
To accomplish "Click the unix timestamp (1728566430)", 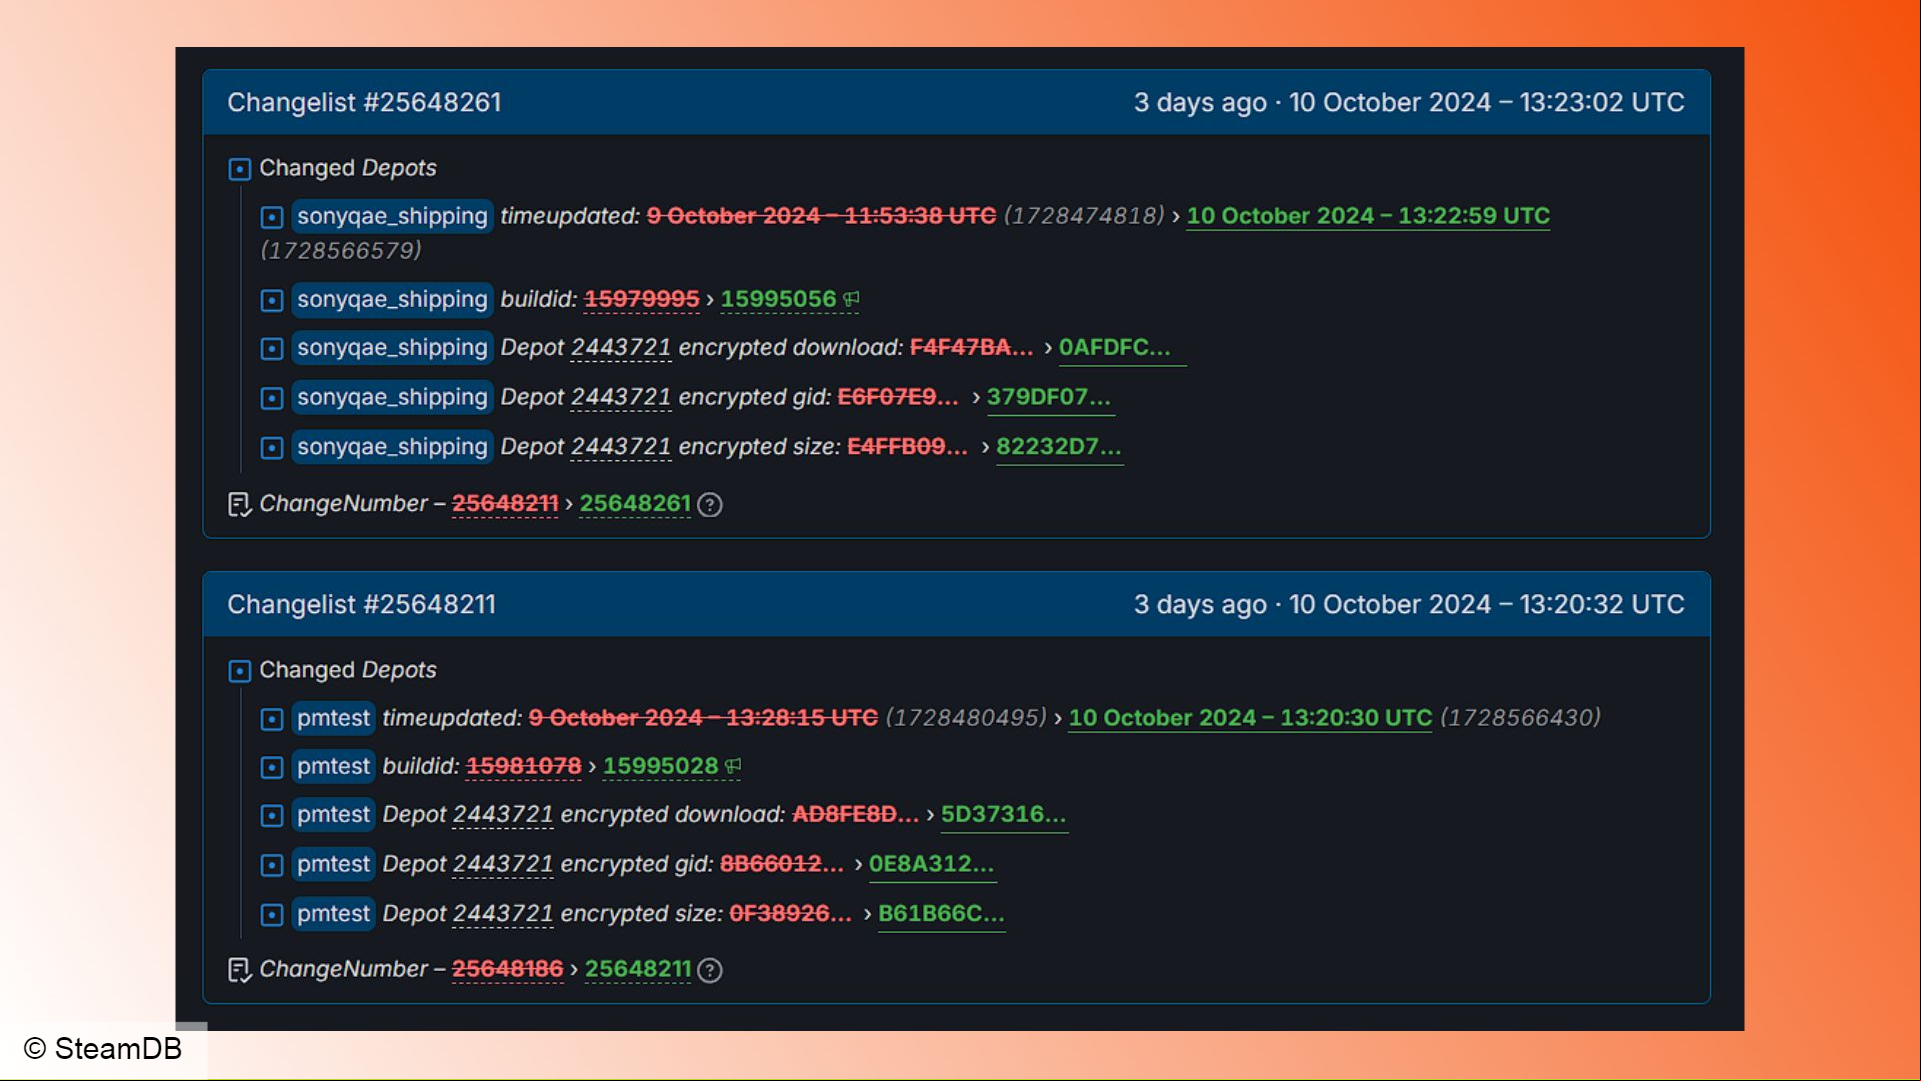I will coord(1520,718).
